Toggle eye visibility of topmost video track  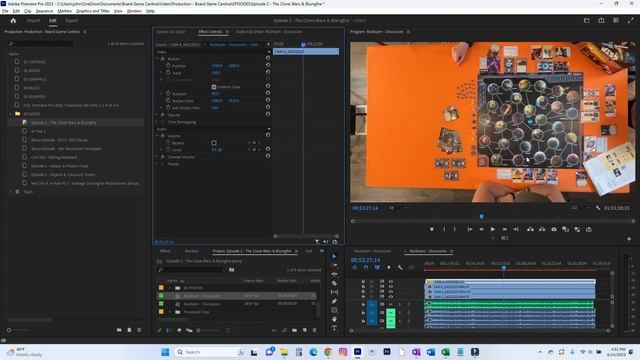(x=391, y=282)
